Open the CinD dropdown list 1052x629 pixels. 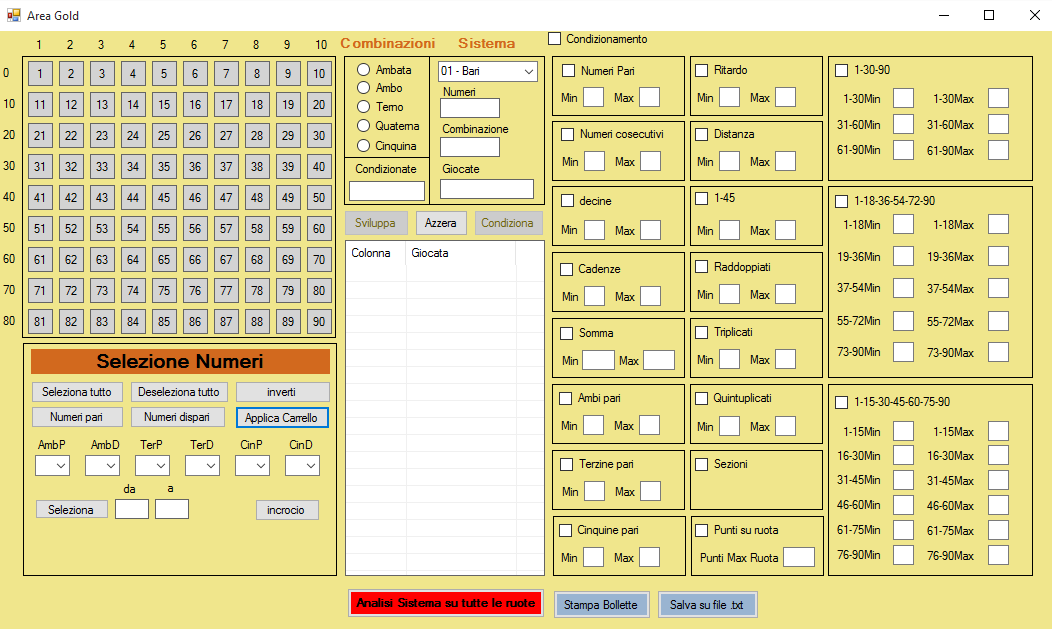pos(302,466)
